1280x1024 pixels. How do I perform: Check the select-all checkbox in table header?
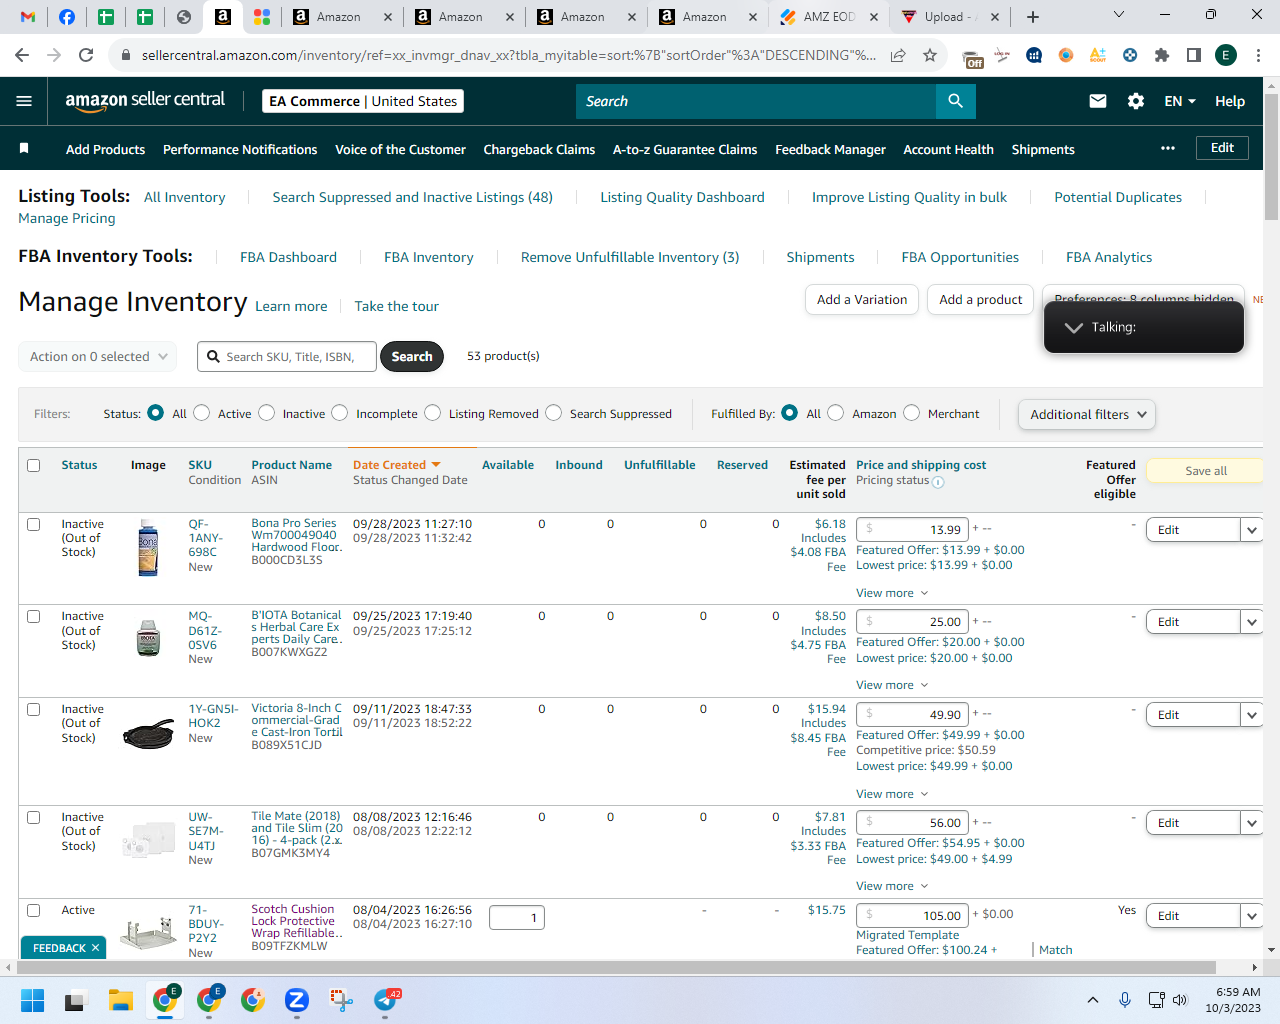point(34,465)
